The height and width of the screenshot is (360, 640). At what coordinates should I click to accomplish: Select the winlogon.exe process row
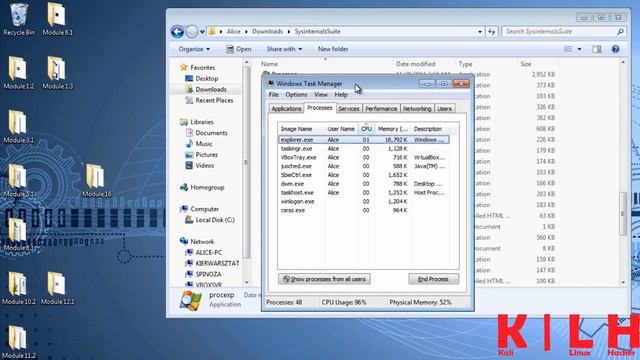(x=364, y=201)
